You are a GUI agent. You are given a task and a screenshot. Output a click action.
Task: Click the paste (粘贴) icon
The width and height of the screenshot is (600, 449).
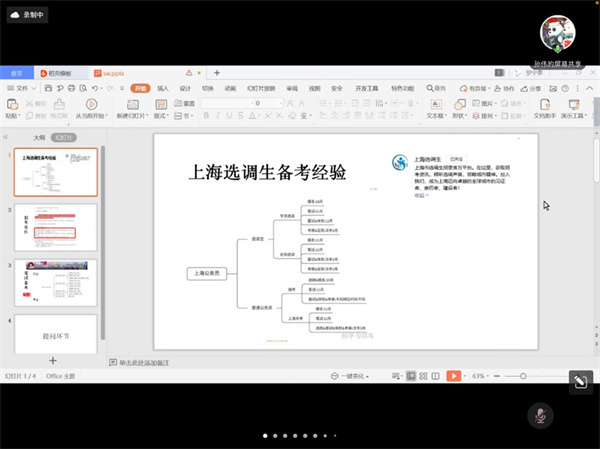pyautogui.click(x=12, y=104)
